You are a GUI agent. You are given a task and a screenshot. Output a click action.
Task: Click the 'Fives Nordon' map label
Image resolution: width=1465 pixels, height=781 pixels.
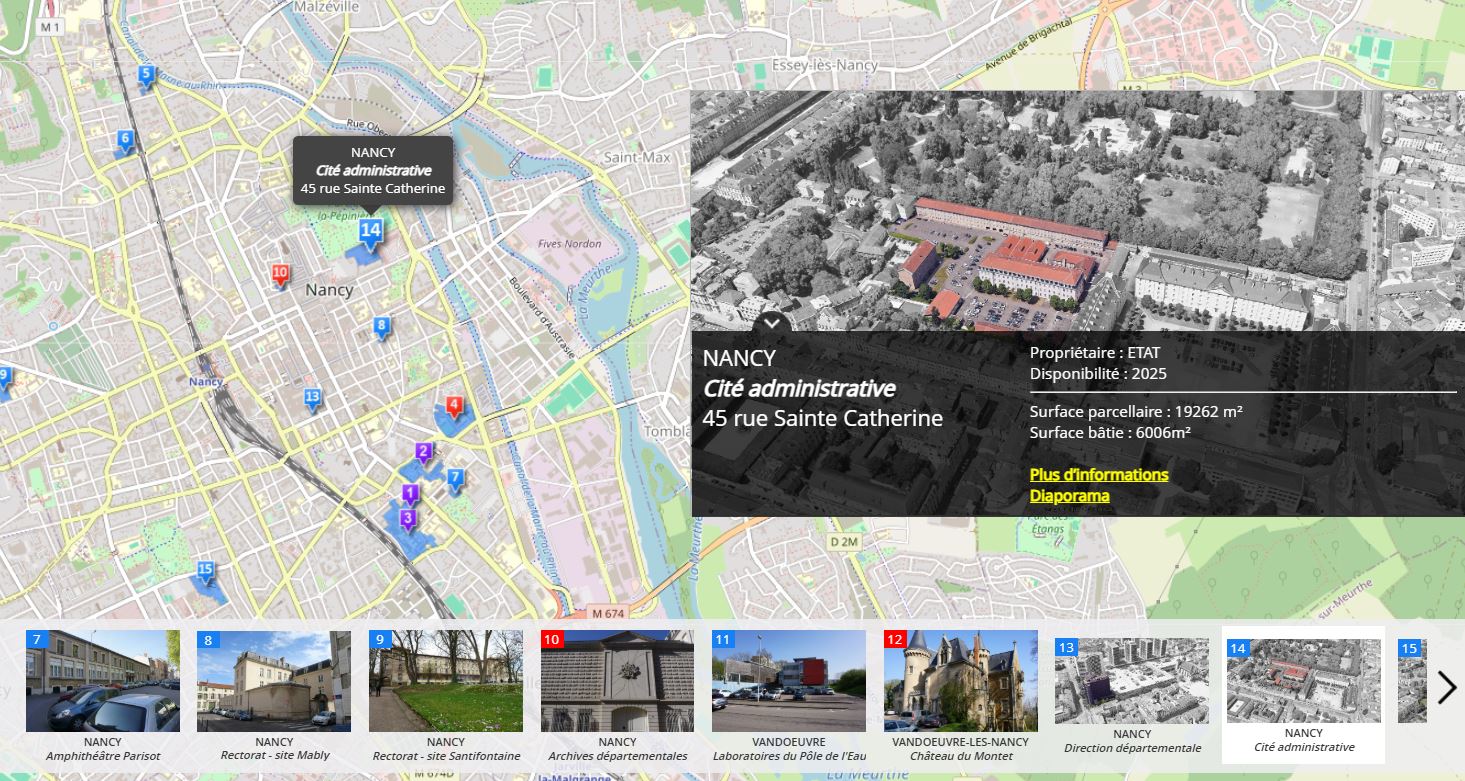click(569, 244)
